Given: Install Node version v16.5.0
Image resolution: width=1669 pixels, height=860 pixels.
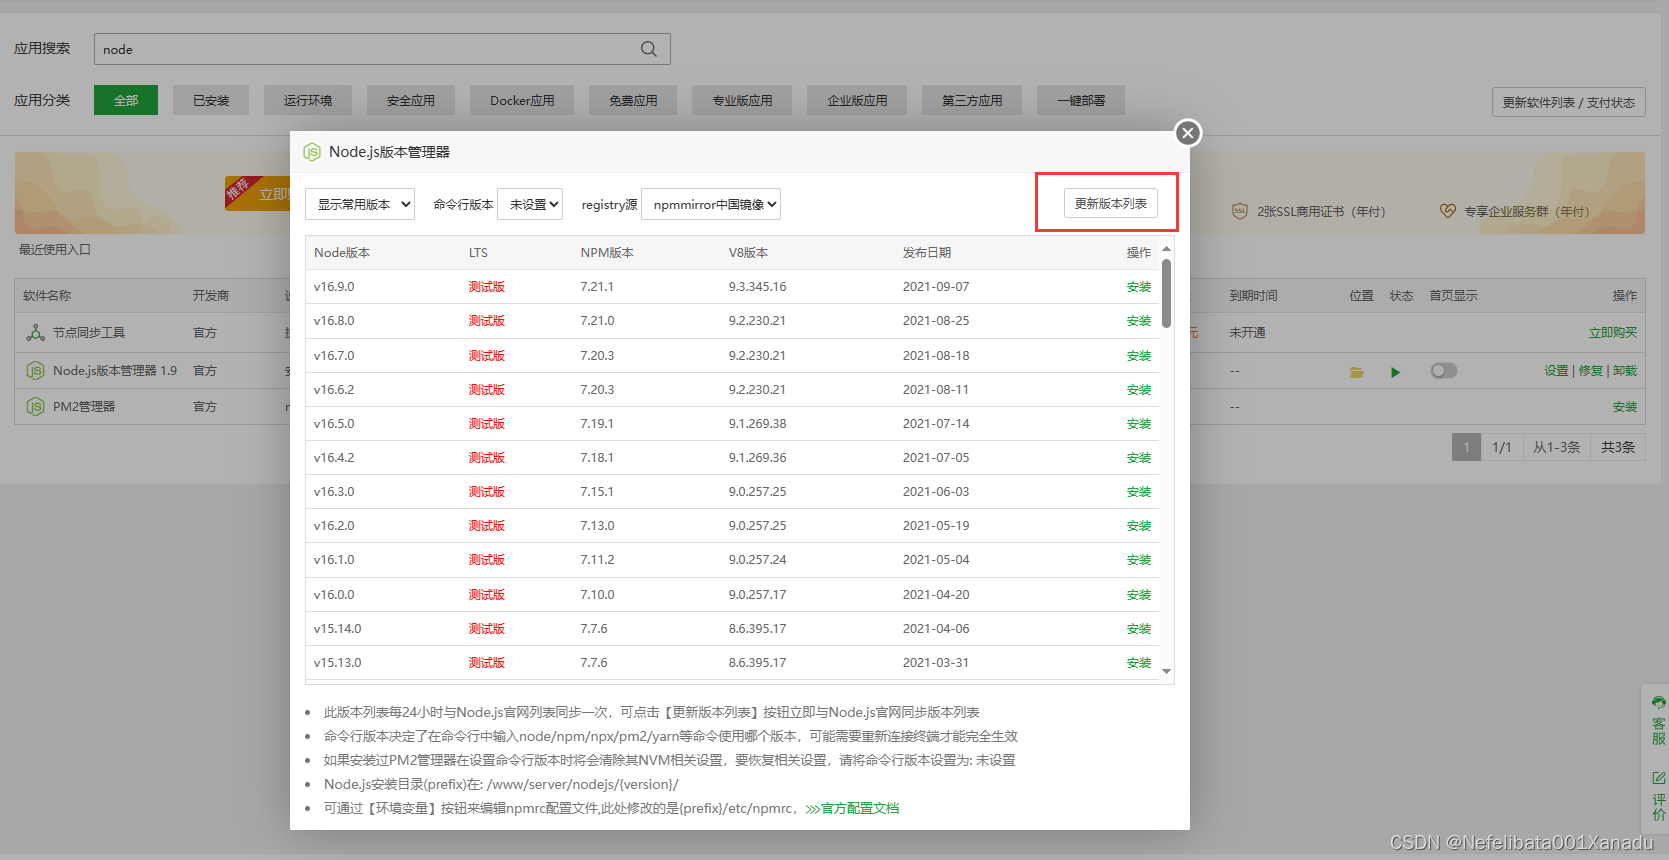Looking at the screenshot, I should pyautogui.click(x=1138, y=424).
